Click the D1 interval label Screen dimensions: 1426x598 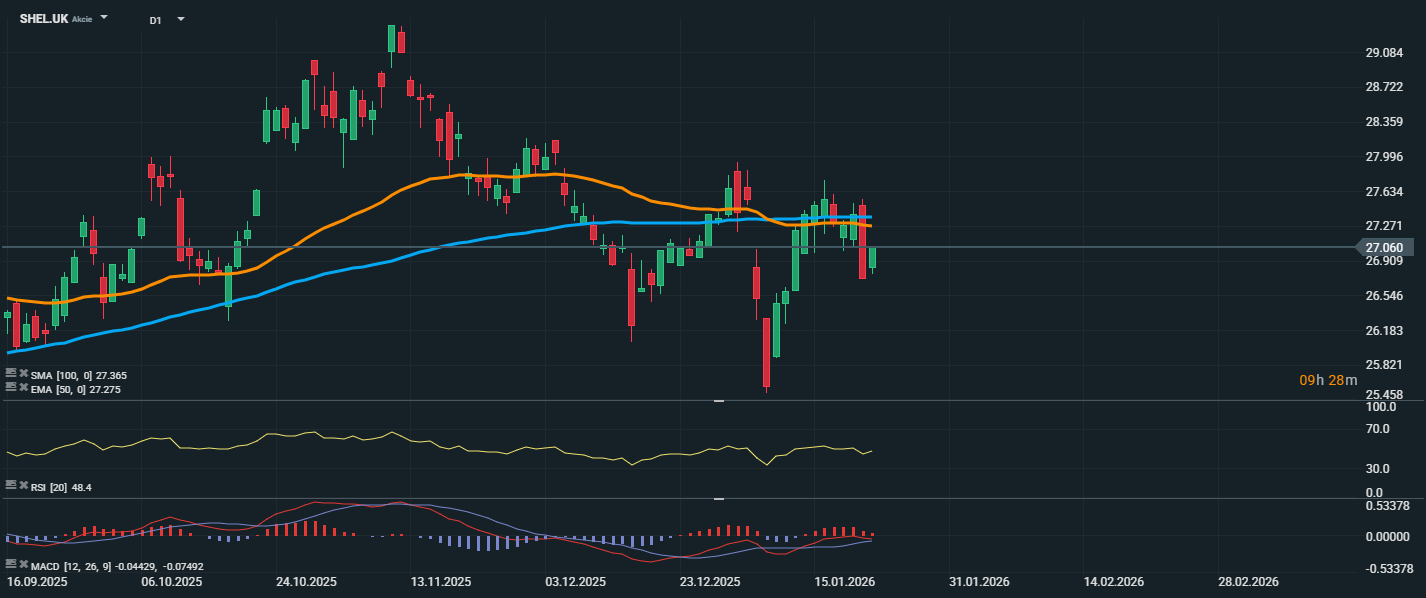[155, 20]
